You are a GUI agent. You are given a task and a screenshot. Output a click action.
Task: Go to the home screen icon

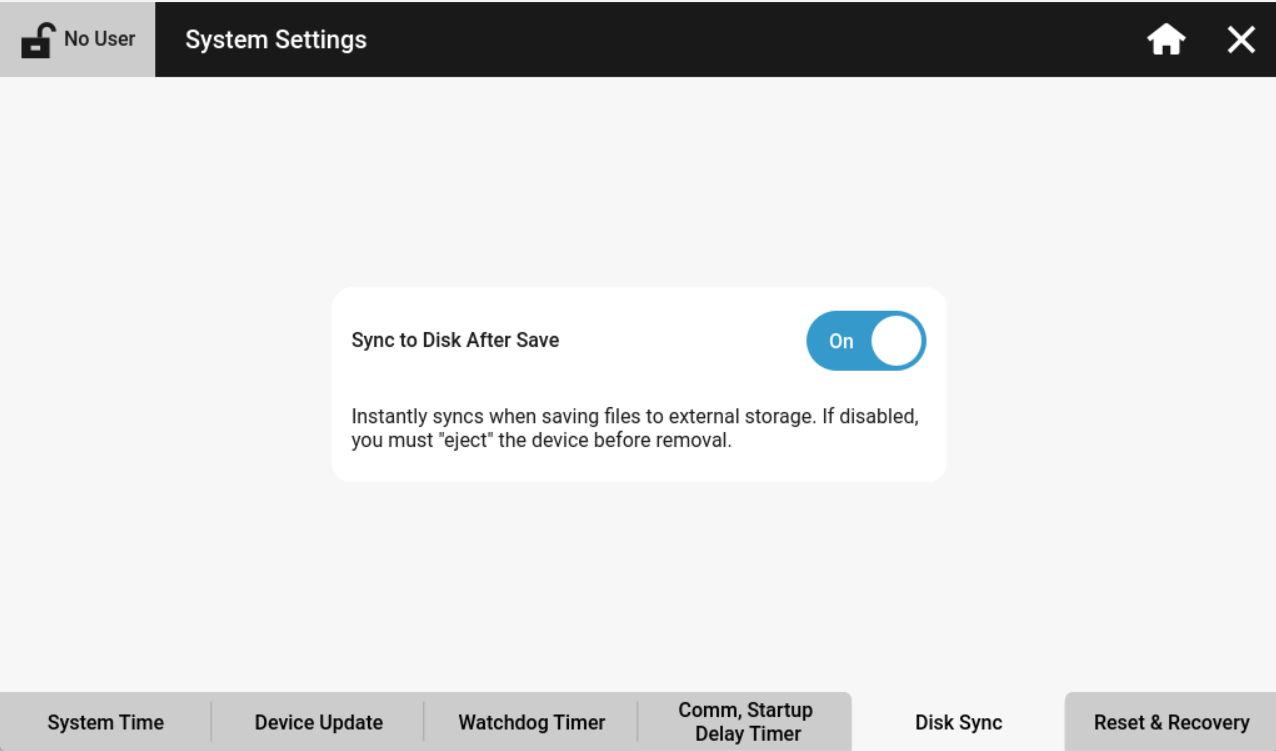(1166, 40)
